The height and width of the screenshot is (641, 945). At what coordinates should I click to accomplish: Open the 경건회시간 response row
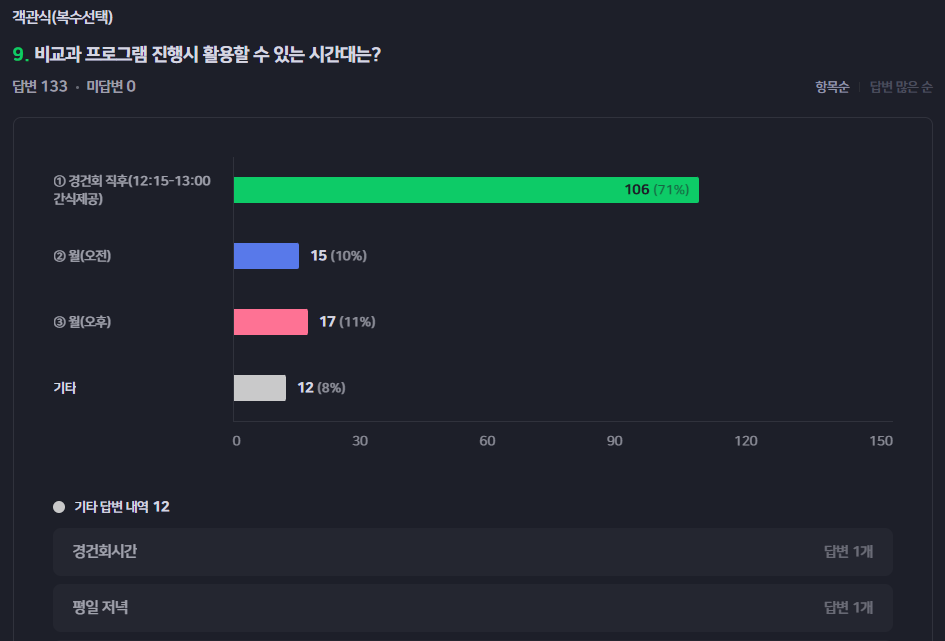pyautogui.click(x=472, y=552)
